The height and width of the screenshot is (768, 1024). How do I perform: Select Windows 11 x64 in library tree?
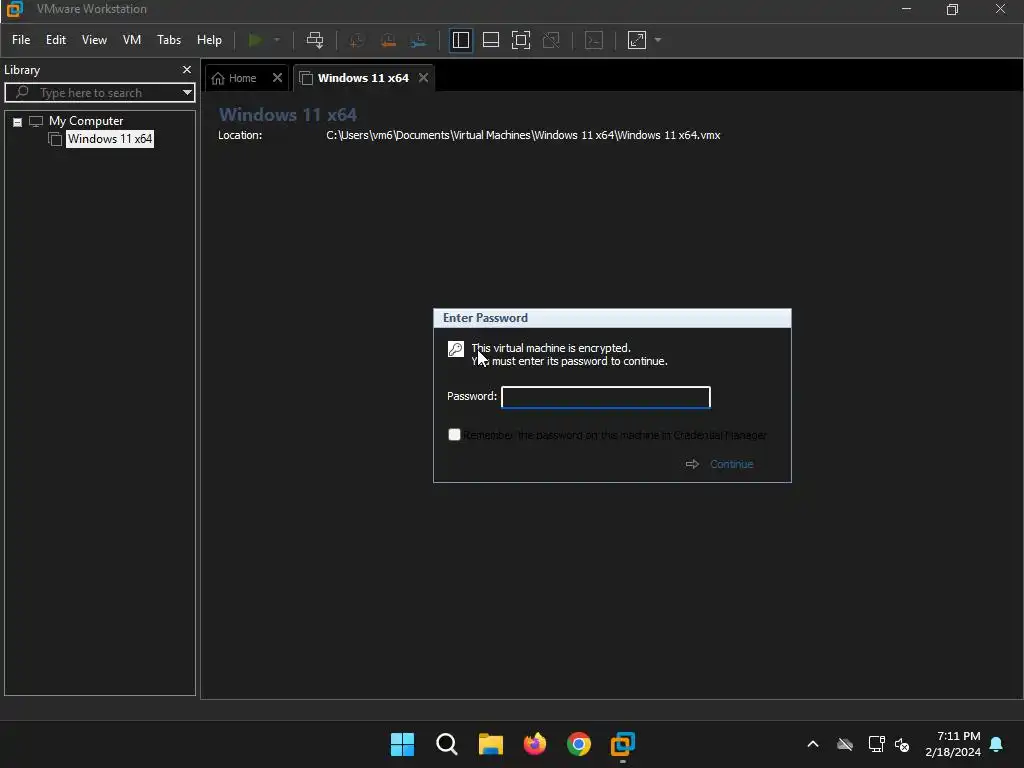tap(110, 138)
